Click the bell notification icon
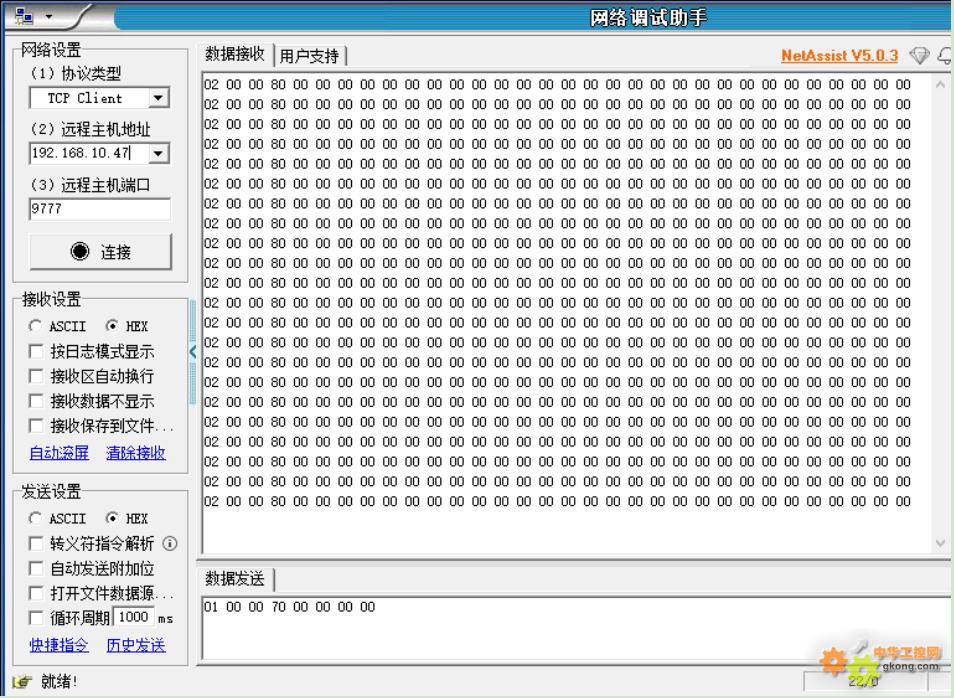 coord(945,56)
